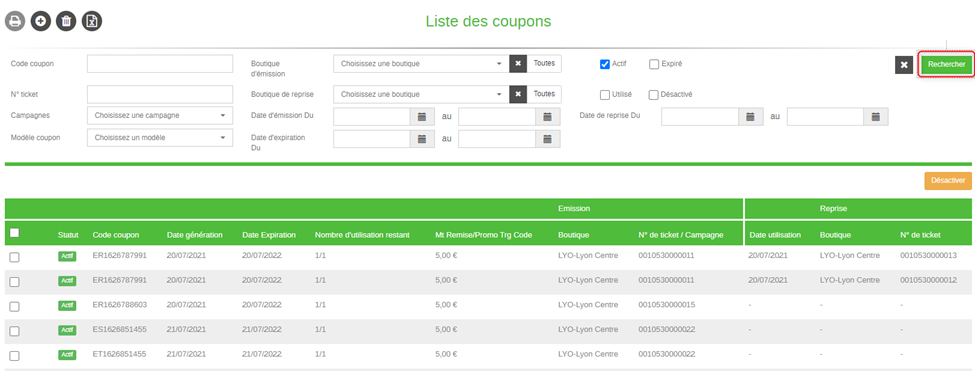
Task: Click the add coupon plus icon
Action: (x=40, y=21)
